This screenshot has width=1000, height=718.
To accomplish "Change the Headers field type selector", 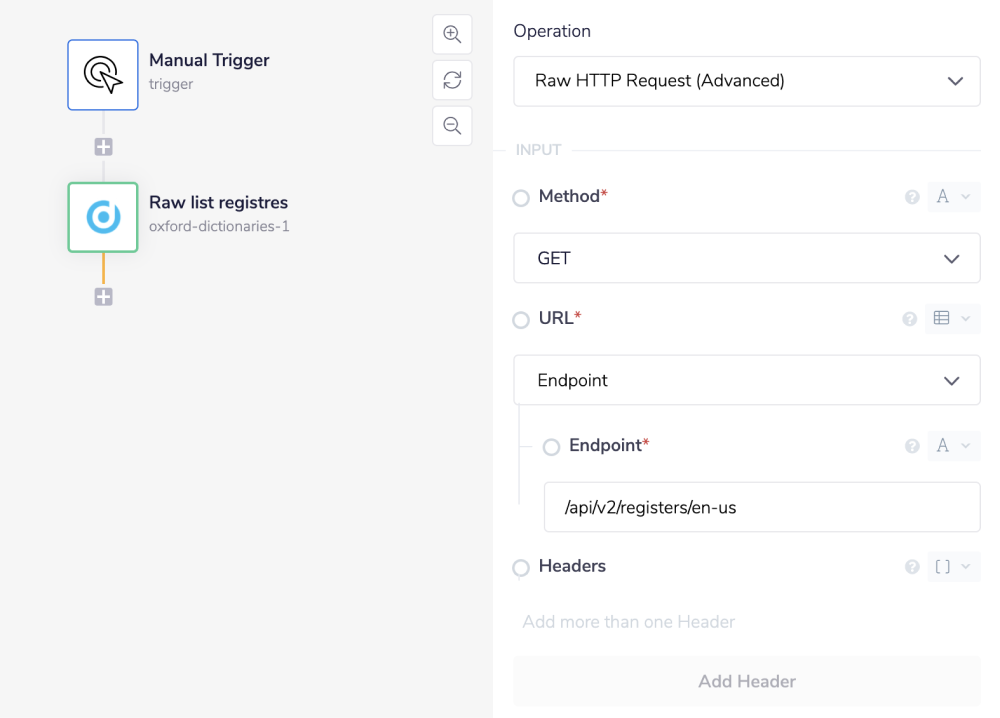I will [x=953, y=567].
